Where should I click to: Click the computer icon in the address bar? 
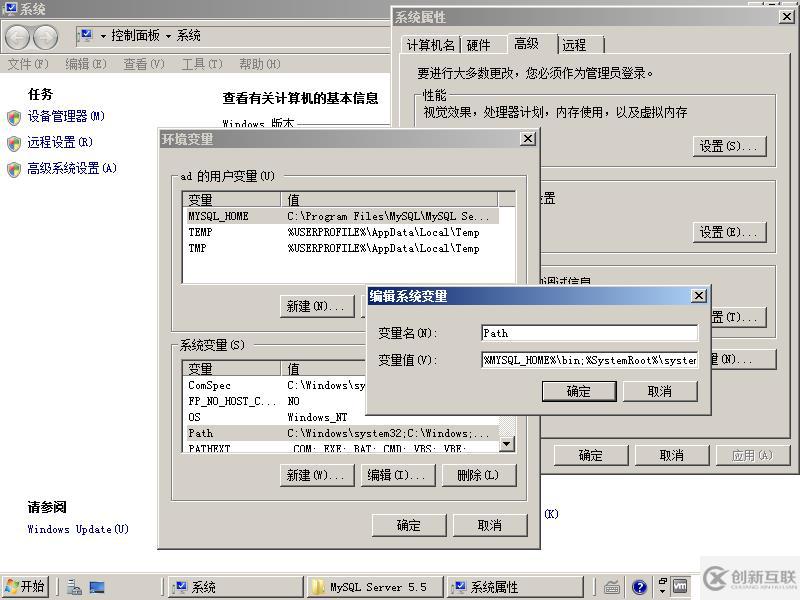tap(86, 35)
